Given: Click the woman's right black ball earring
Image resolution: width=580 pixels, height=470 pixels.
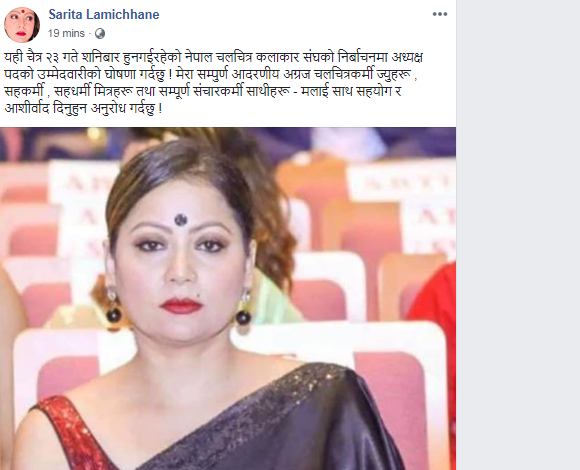Looking at the screenshot, I should [243, 317].
